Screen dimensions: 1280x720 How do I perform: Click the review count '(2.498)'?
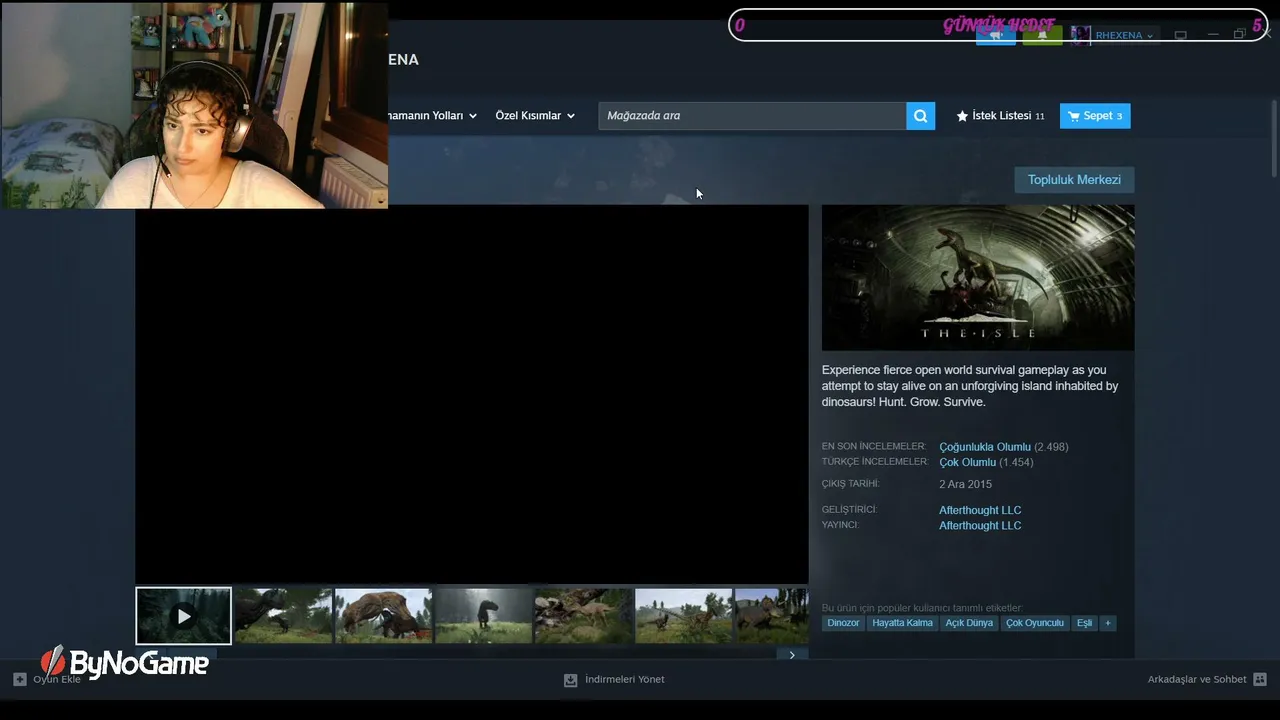1051,447
